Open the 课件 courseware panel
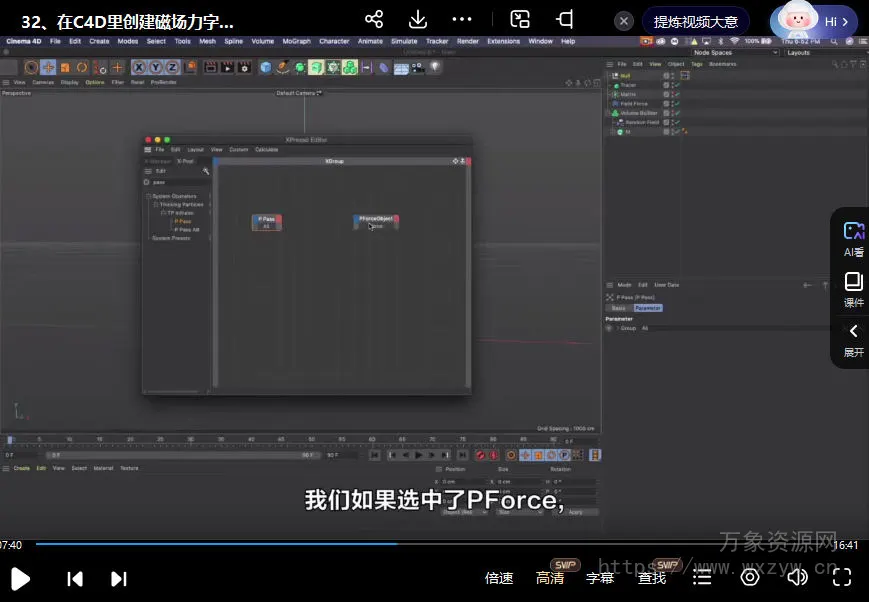Viewport: 869px width, 602px height. click(x=853, y=289)
